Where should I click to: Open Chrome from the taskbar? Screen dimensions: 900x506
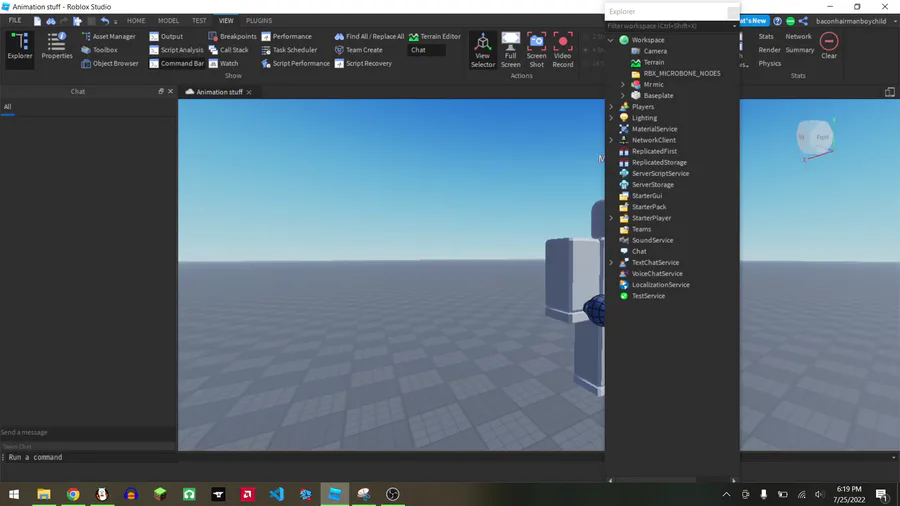(73, 494)
